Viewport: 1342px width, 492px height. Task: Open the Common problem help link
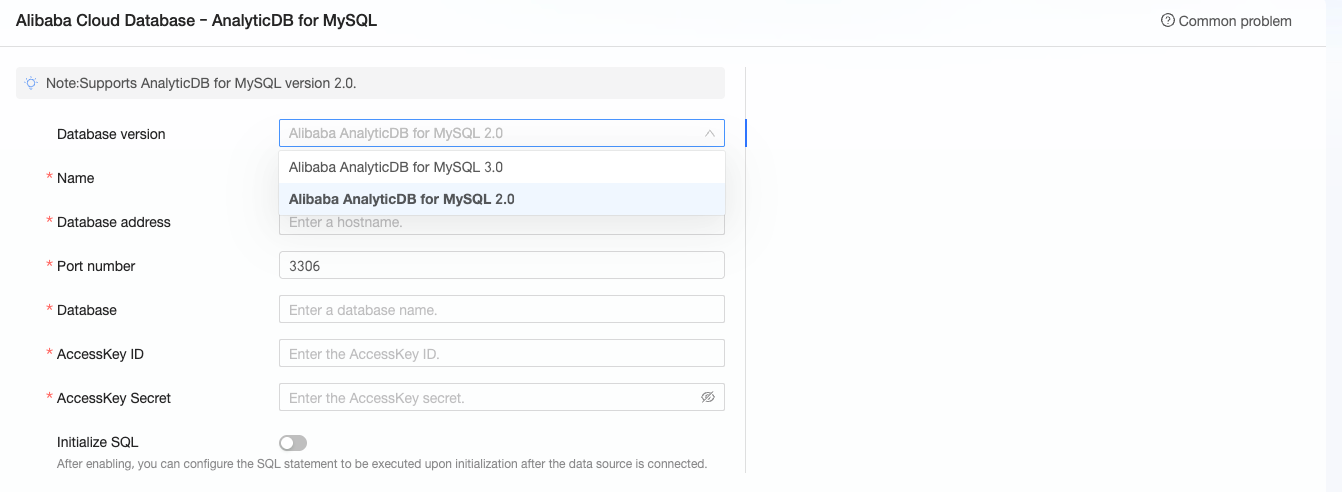point(1226,21)
